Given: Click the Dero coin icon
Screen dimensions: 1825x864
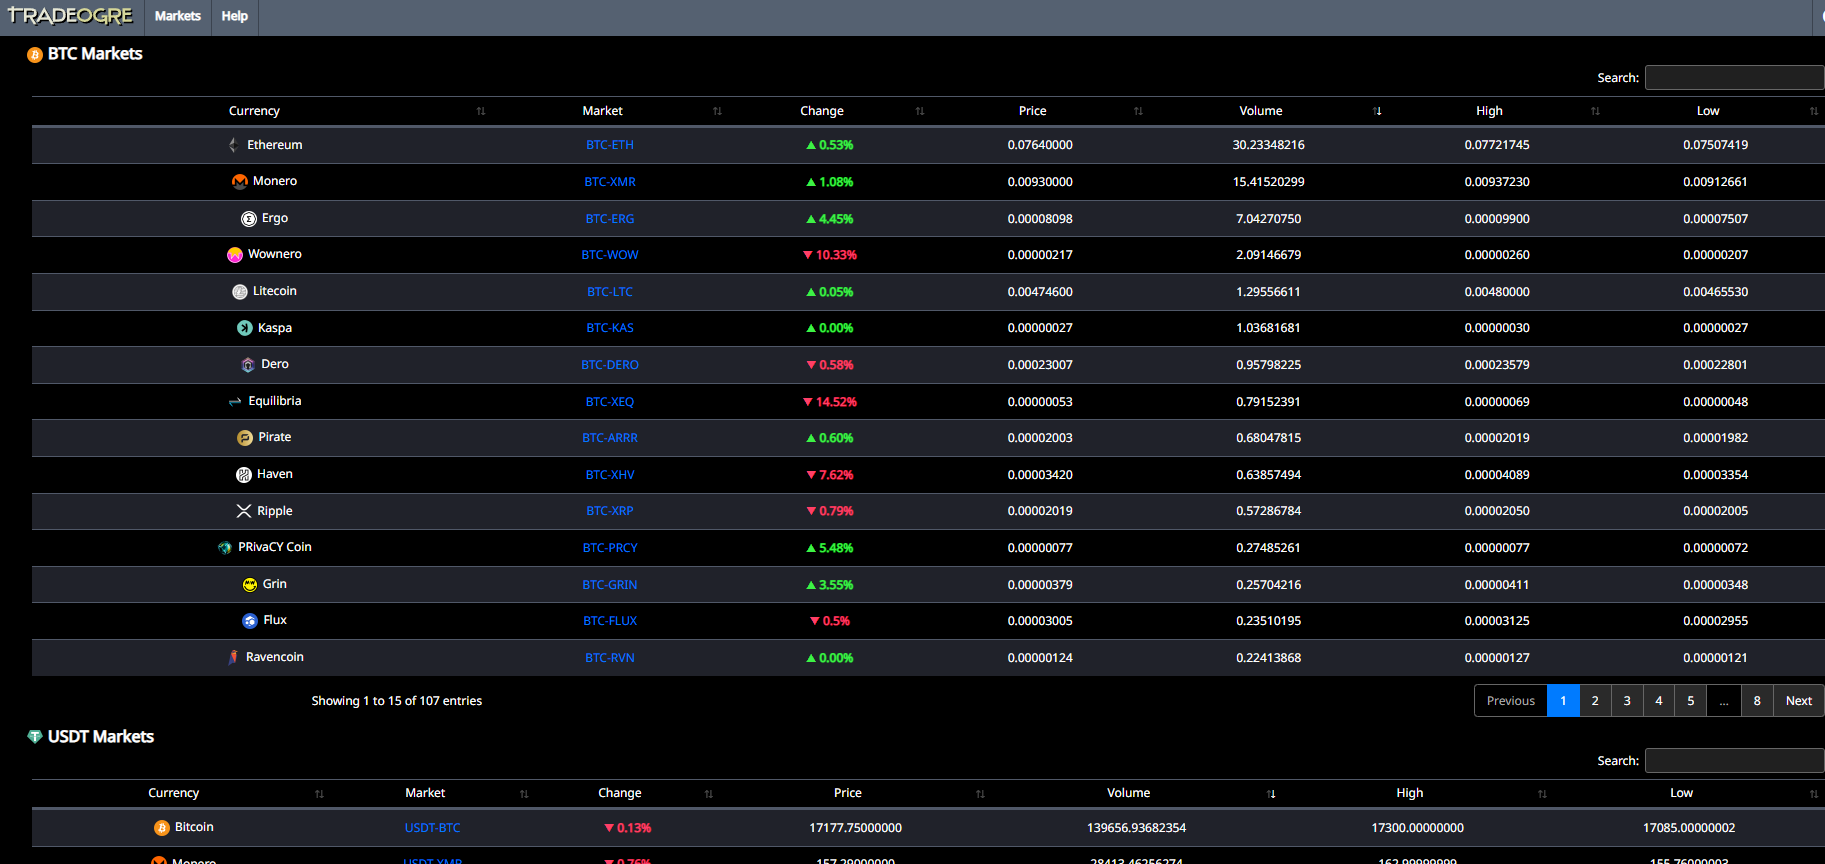Looking at the screenshot, I should coord(248,364).
